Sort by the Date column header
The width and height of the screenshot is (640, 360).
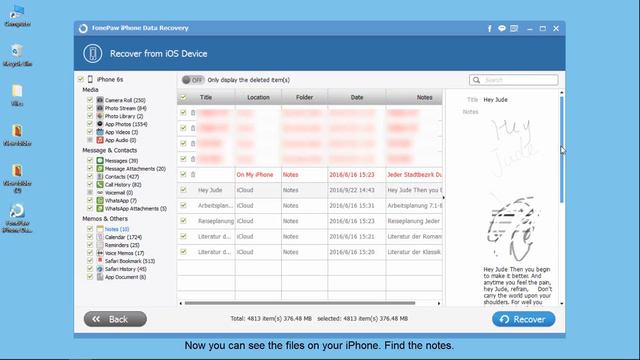tap(357, 97)
